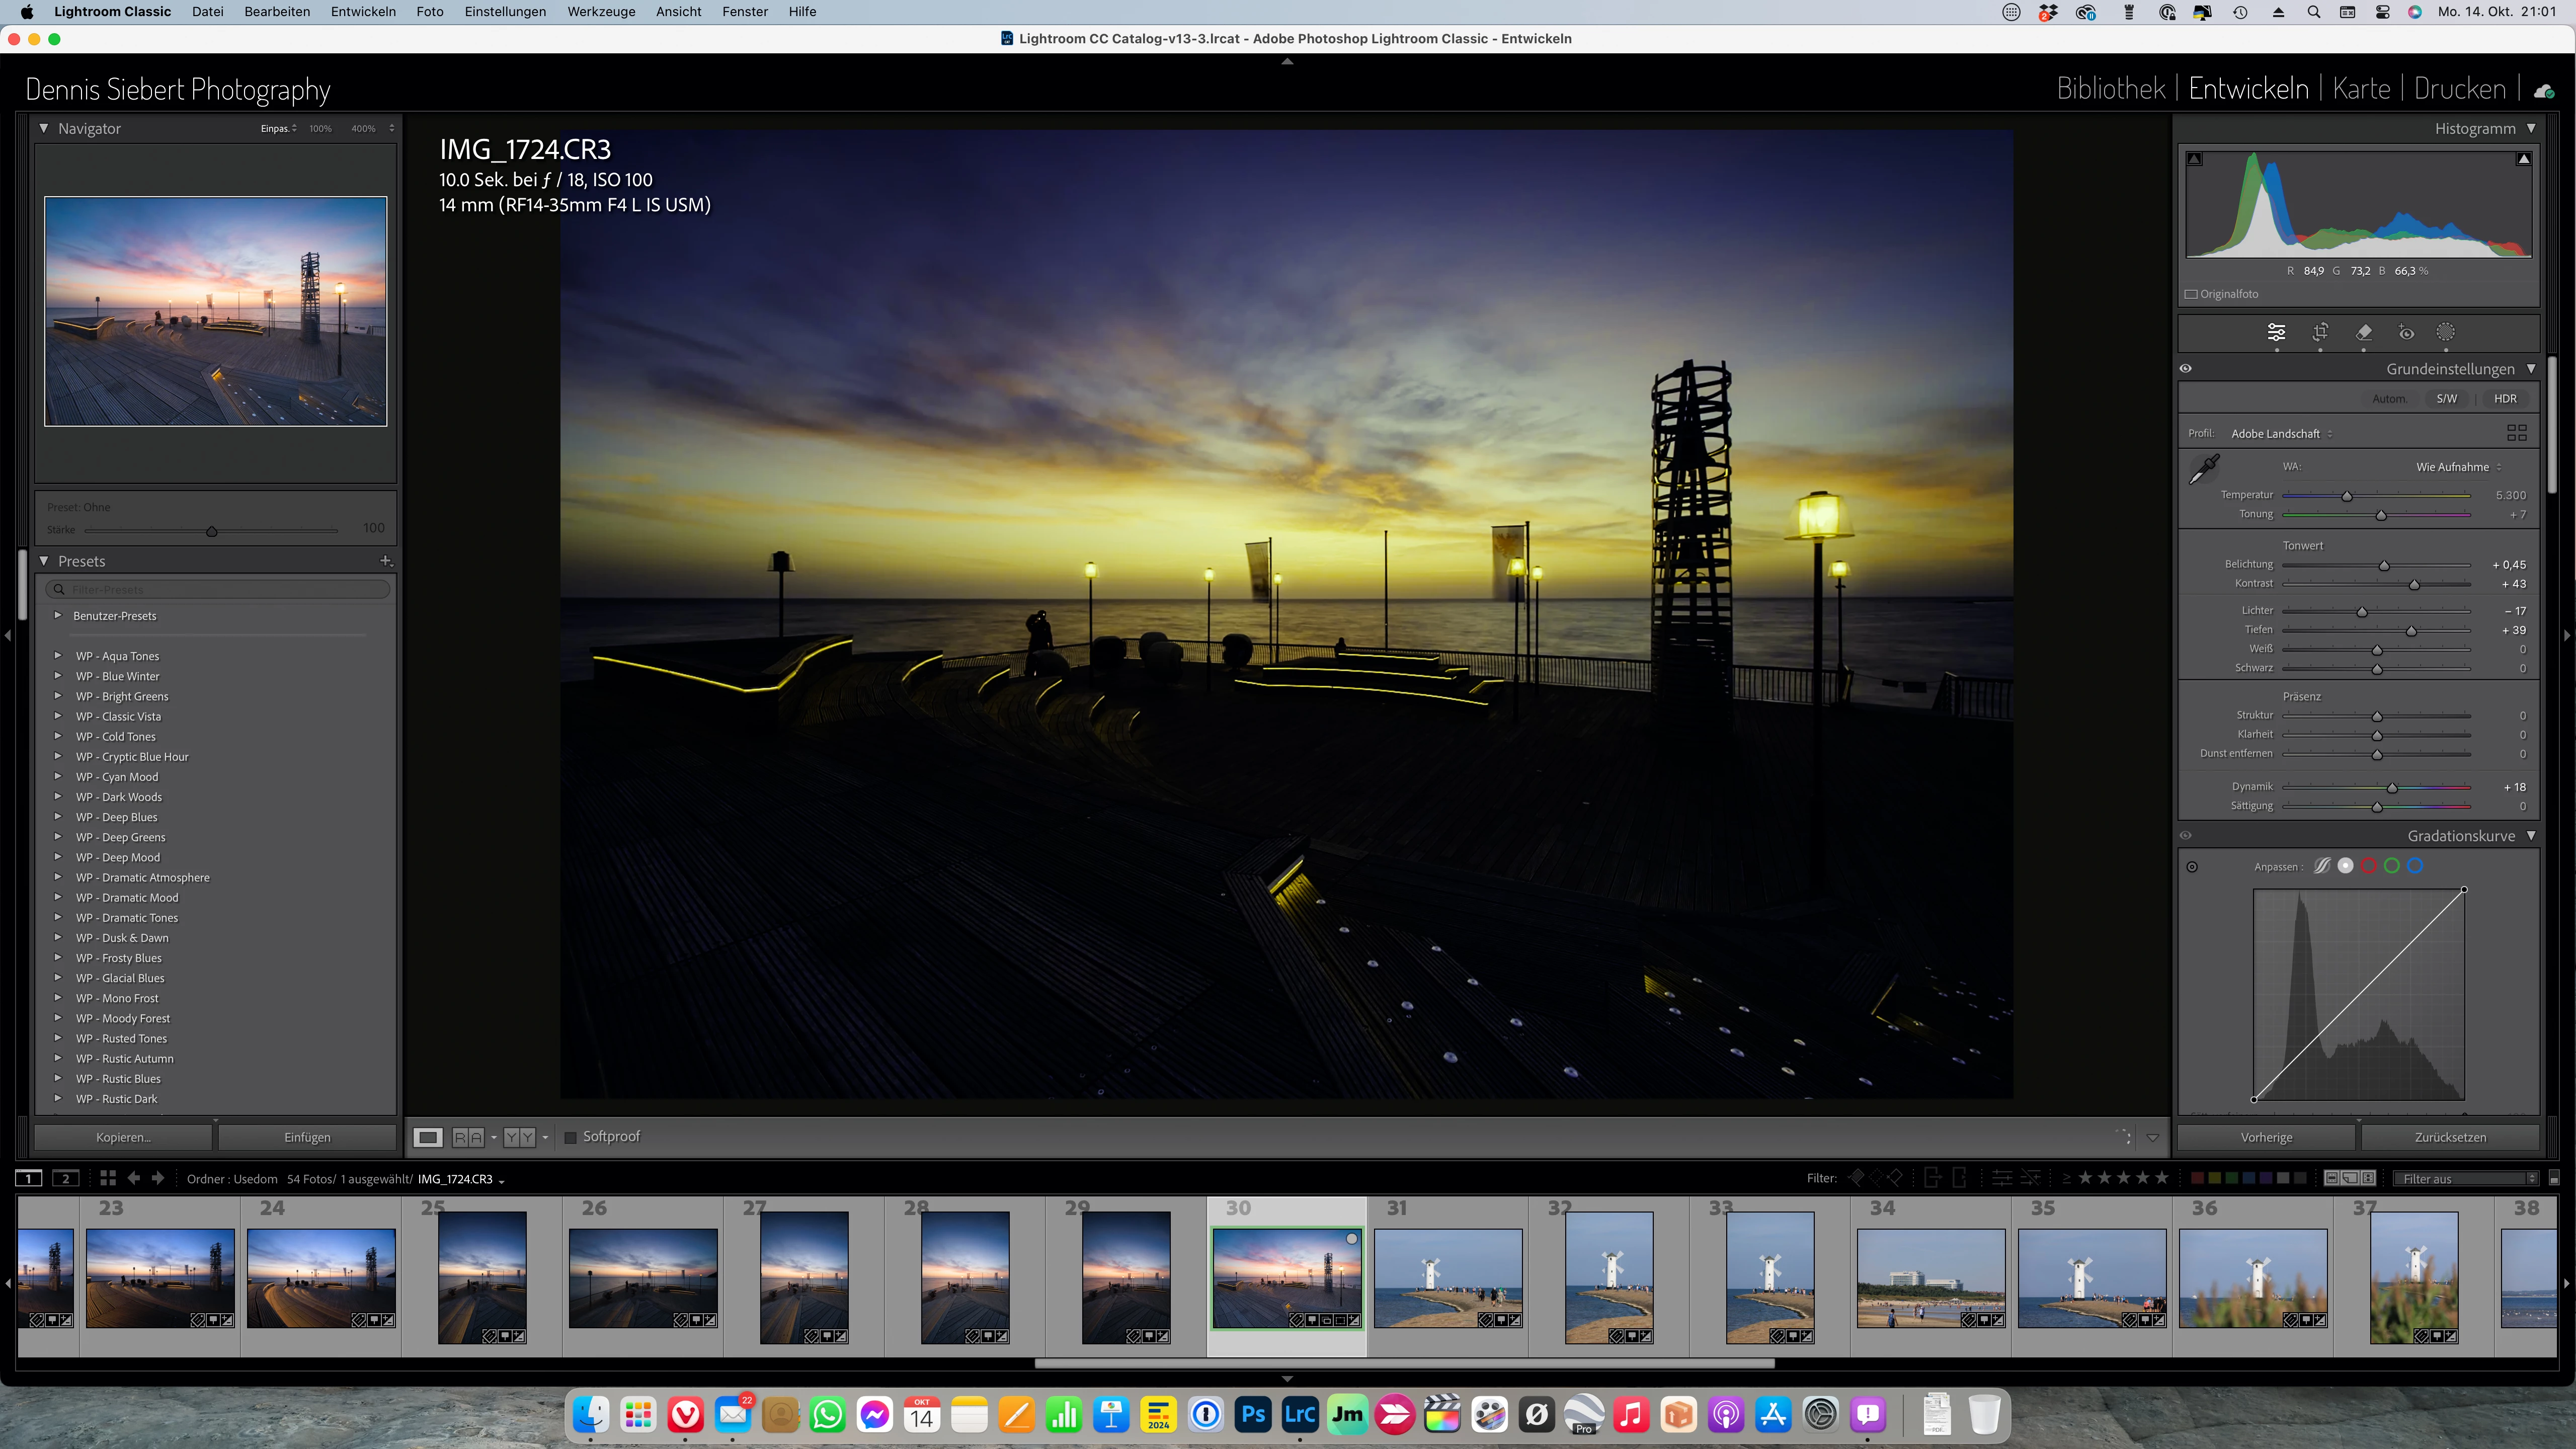Toggle the Originalfoto checkbox

click(2191, 294)
